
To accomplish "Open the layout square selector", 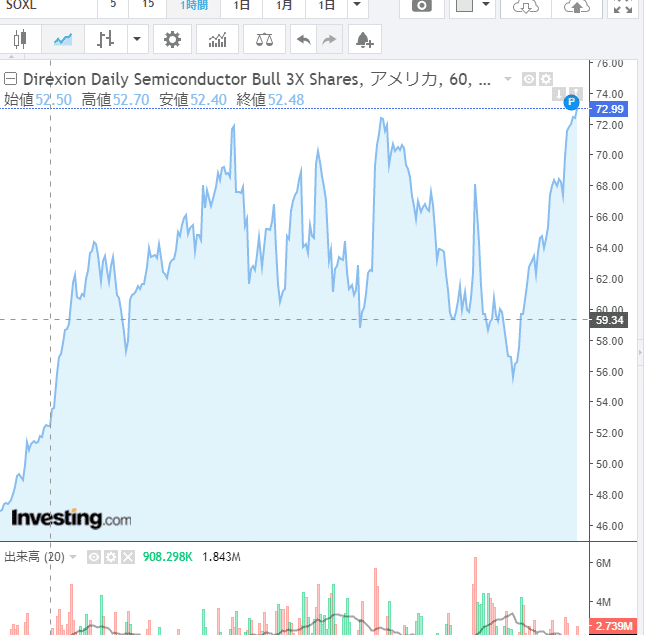I will [464, 6].
